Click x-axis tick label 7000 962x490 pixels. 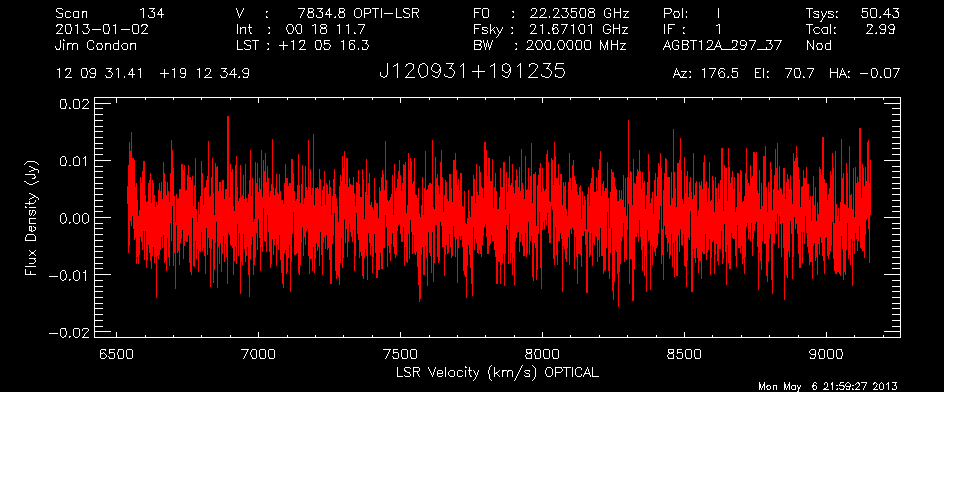[x=258, y=354]
